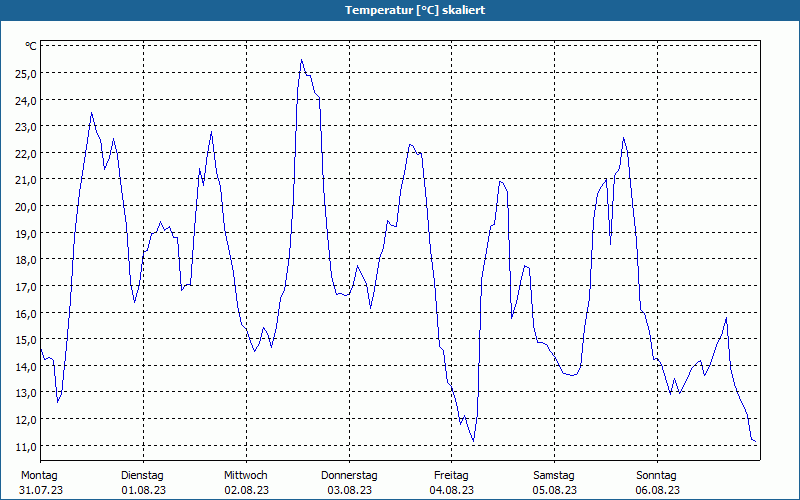This screenshot has height=500, width=800.
Task: Click the date 03.08.23
Action: 349,490
